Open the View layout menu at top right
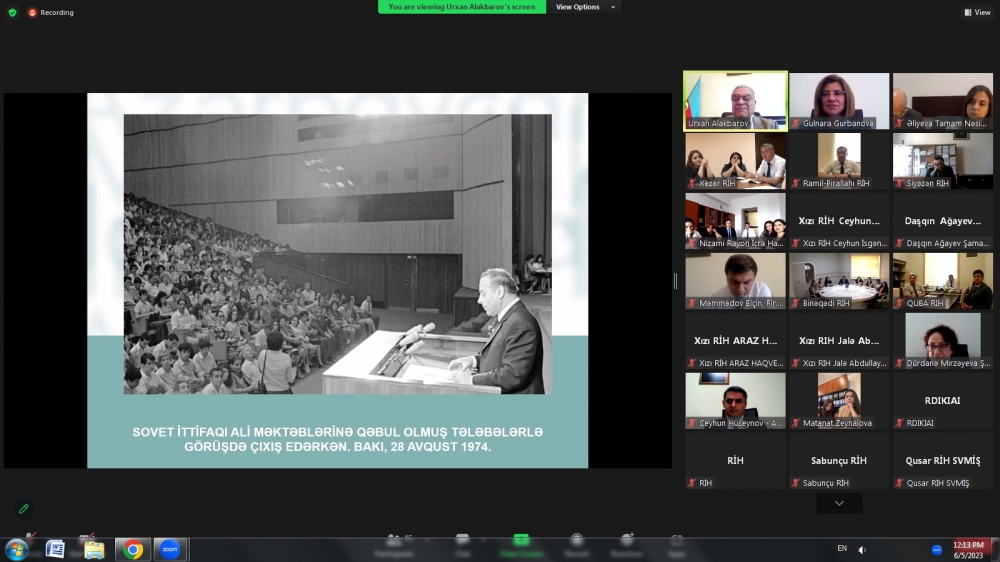1000x562 pixels. (x=978, y=12)
